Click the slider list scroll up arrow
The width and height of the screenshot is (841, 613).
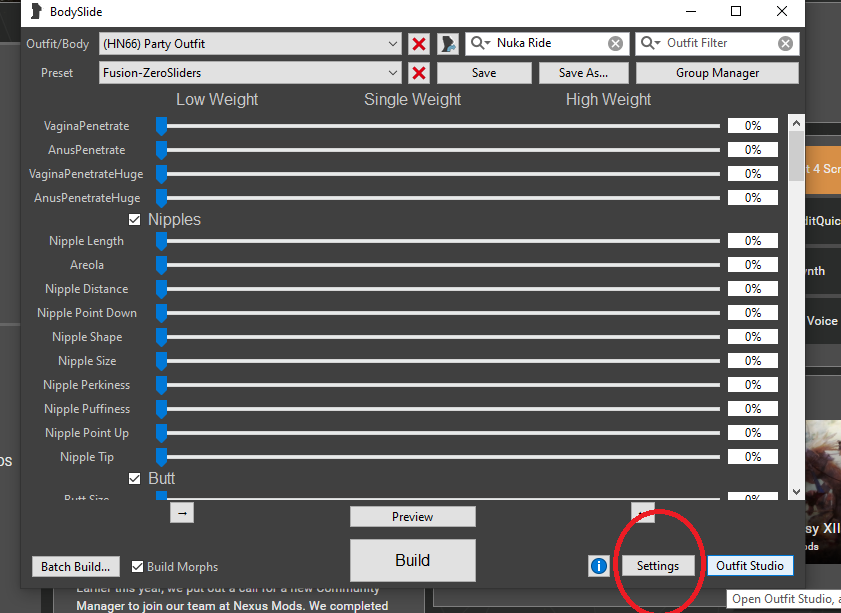(x=796, y=123)
